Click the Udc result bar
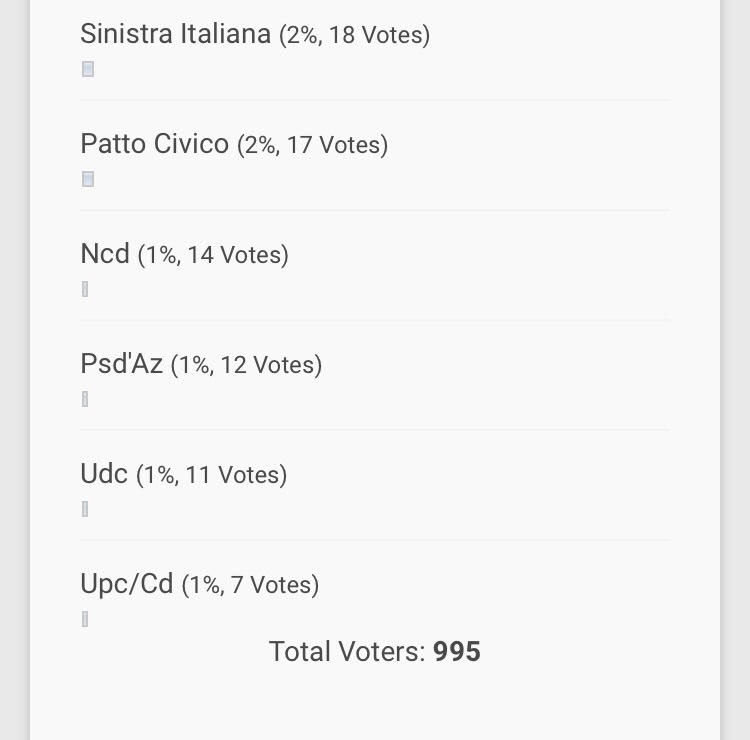The image size is (750, 740). (85, 510)
